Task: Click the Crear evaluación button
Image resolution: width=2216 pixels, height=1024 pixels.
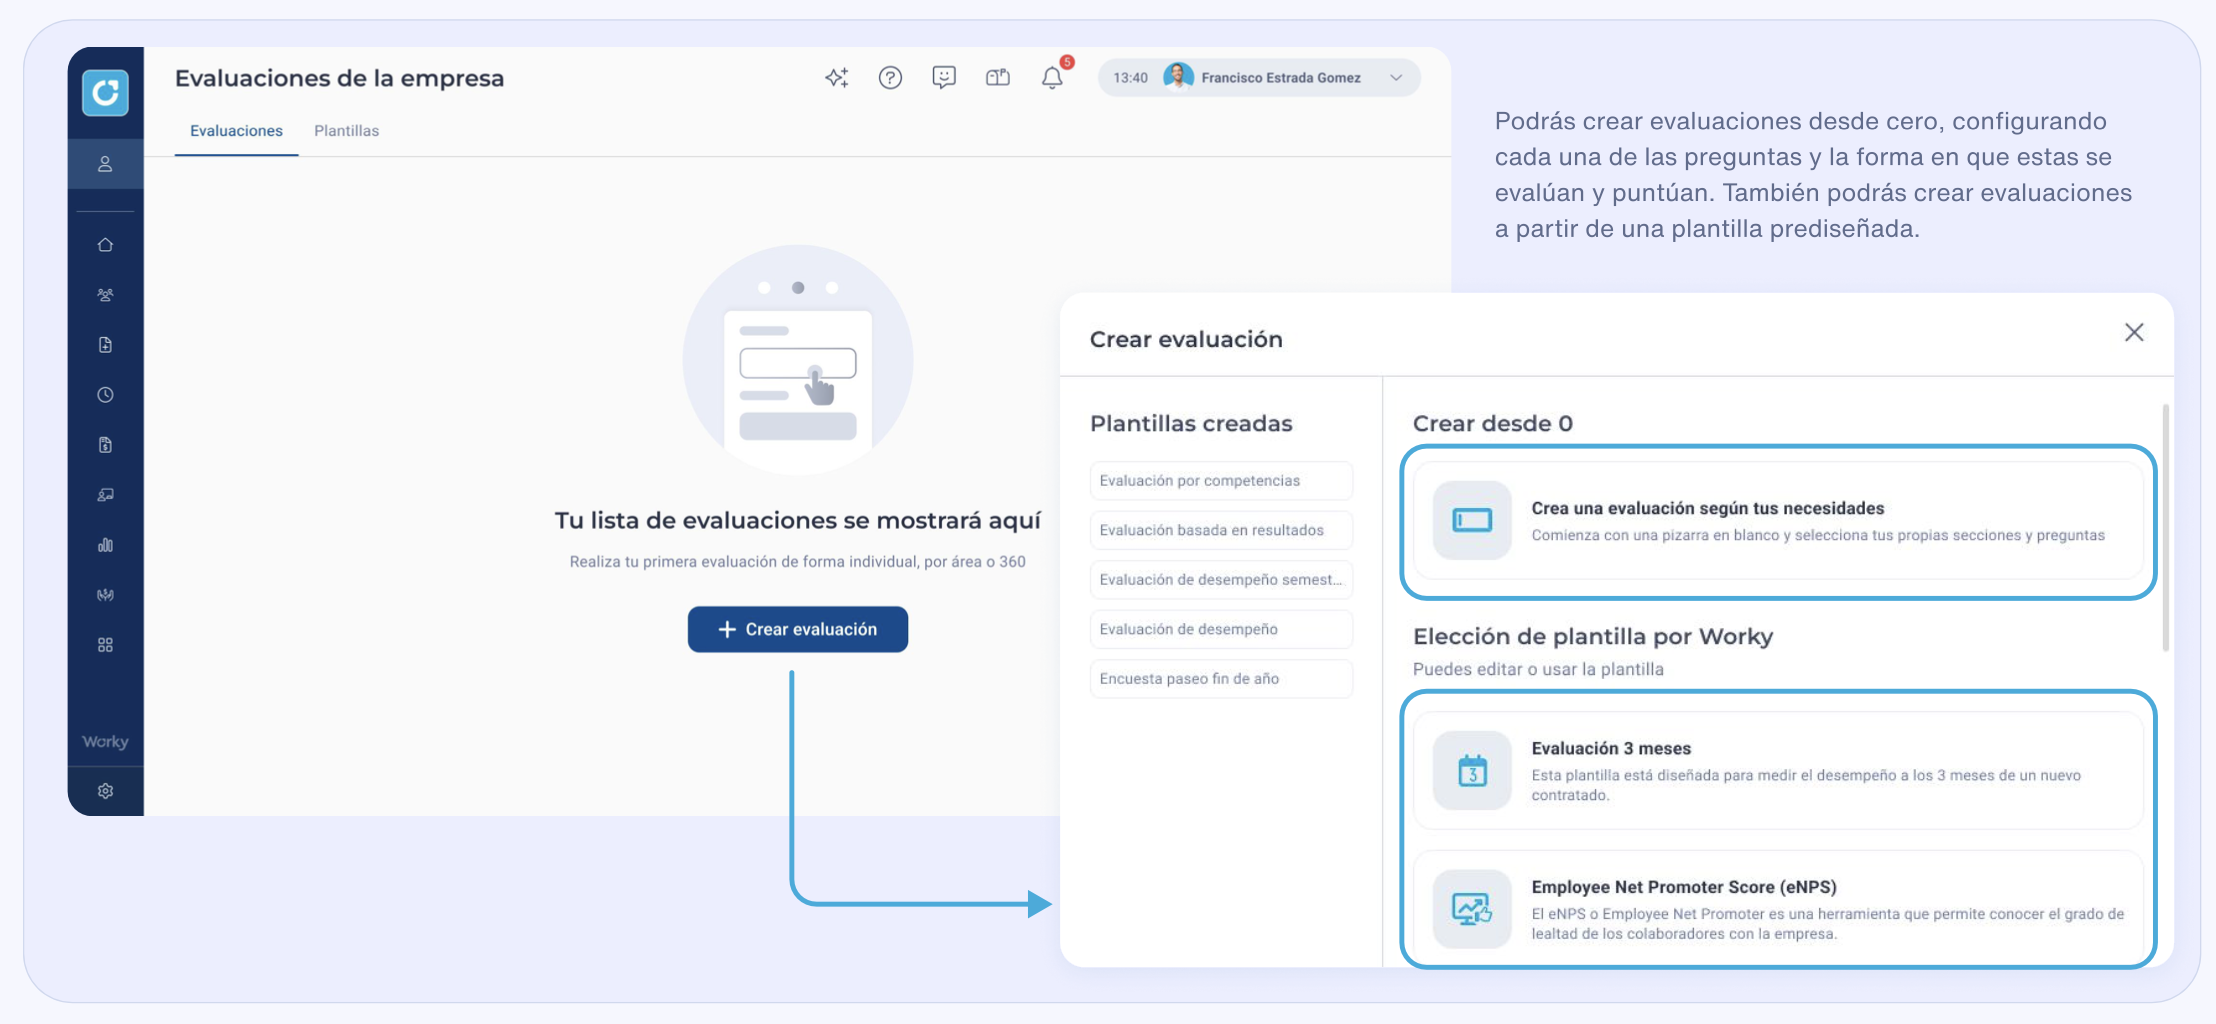Action: click(798, 629)
